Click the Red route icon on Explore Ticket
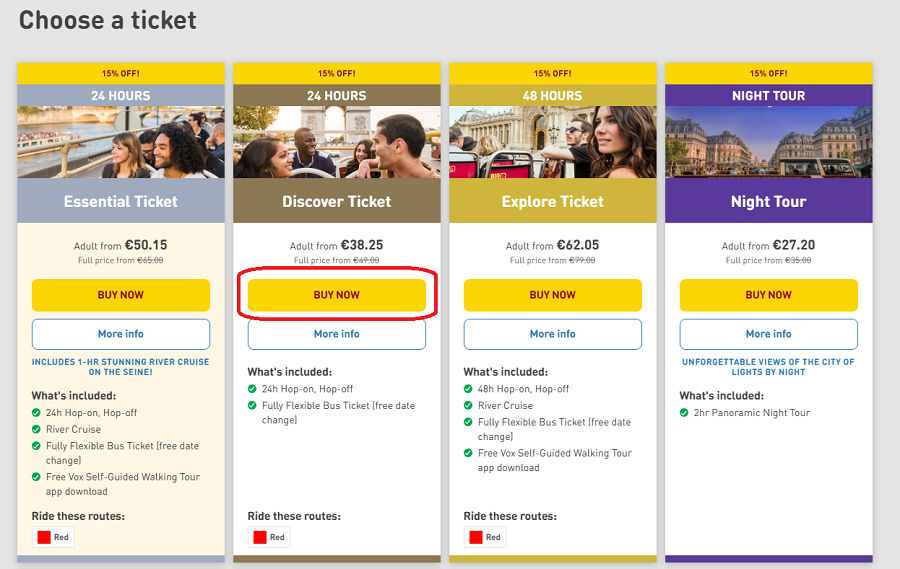 (476, 537)
